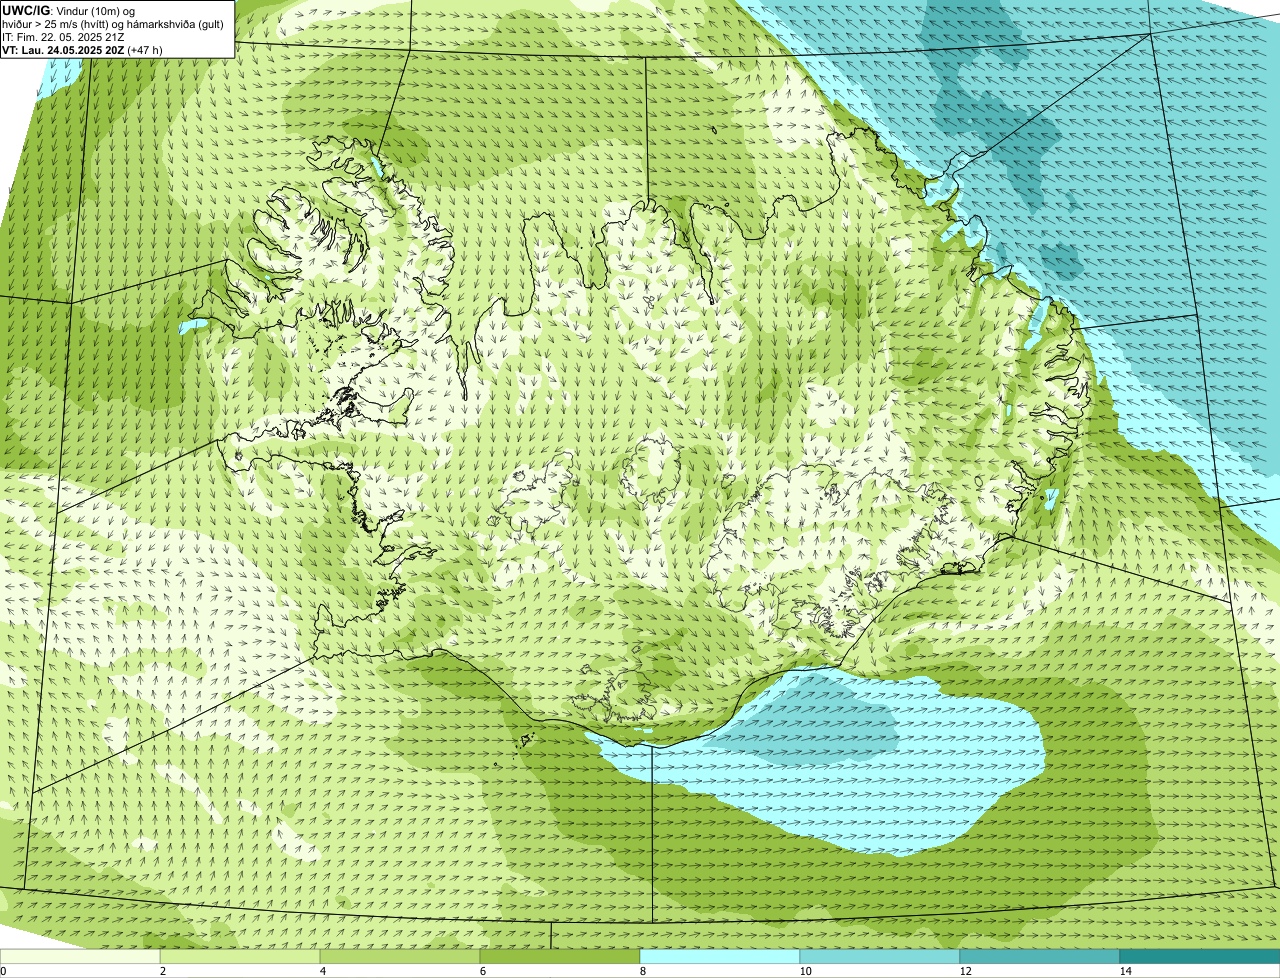Image resolution: width=1280 pixels, height=978 pixels.
Task: Click the "IT: Fim. 22. 05. 2025 21Z" line
Action: coord(63,36)
